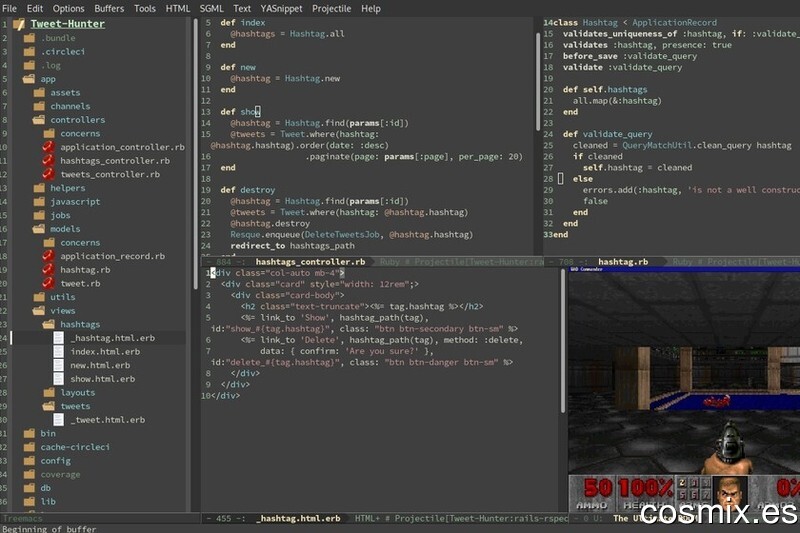This screenshot has width=800, height=533.
Task: Expand the javascript folder icon
Action: 39,201
